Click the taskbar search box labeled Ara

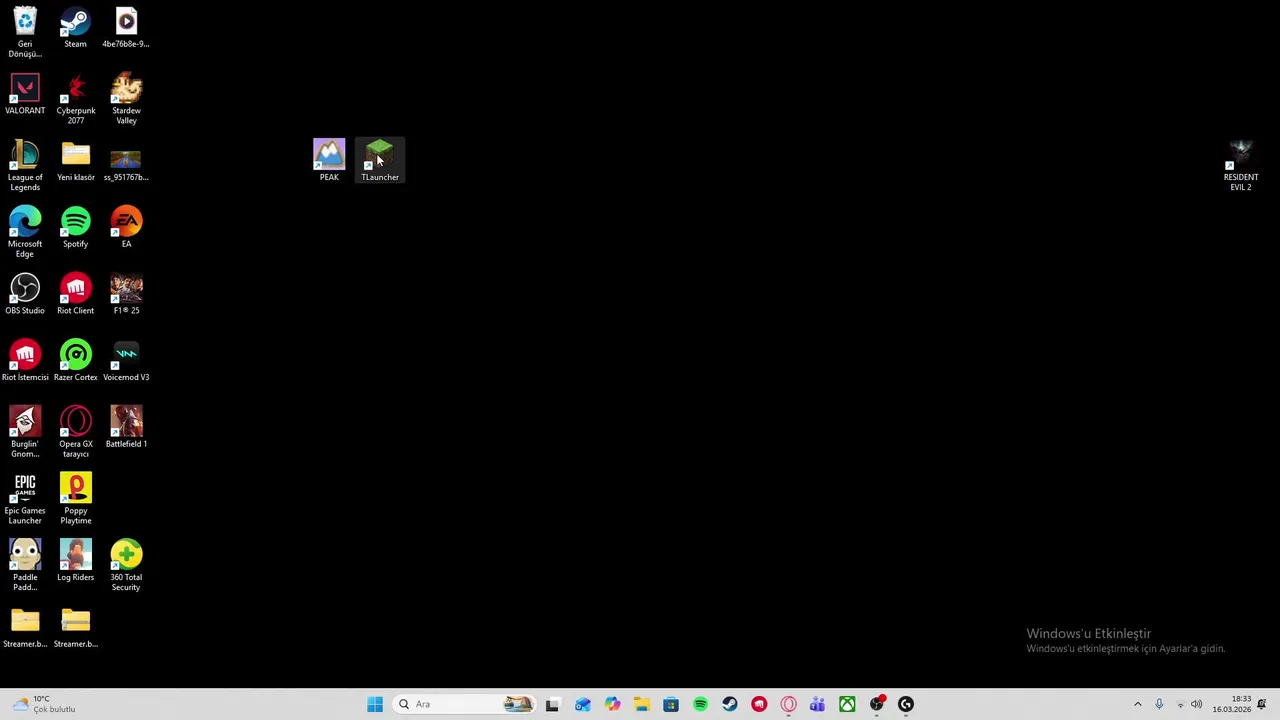point(464,704)
